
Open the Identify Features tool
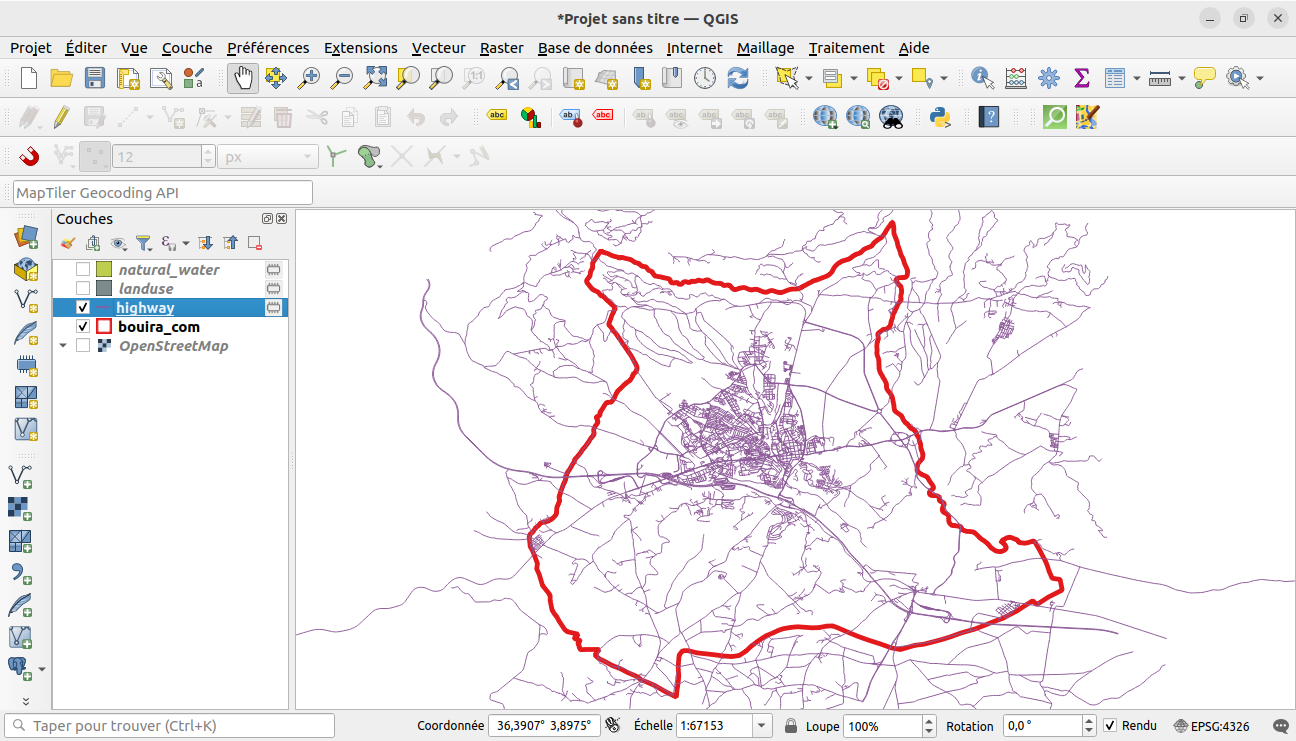[983, 78]
